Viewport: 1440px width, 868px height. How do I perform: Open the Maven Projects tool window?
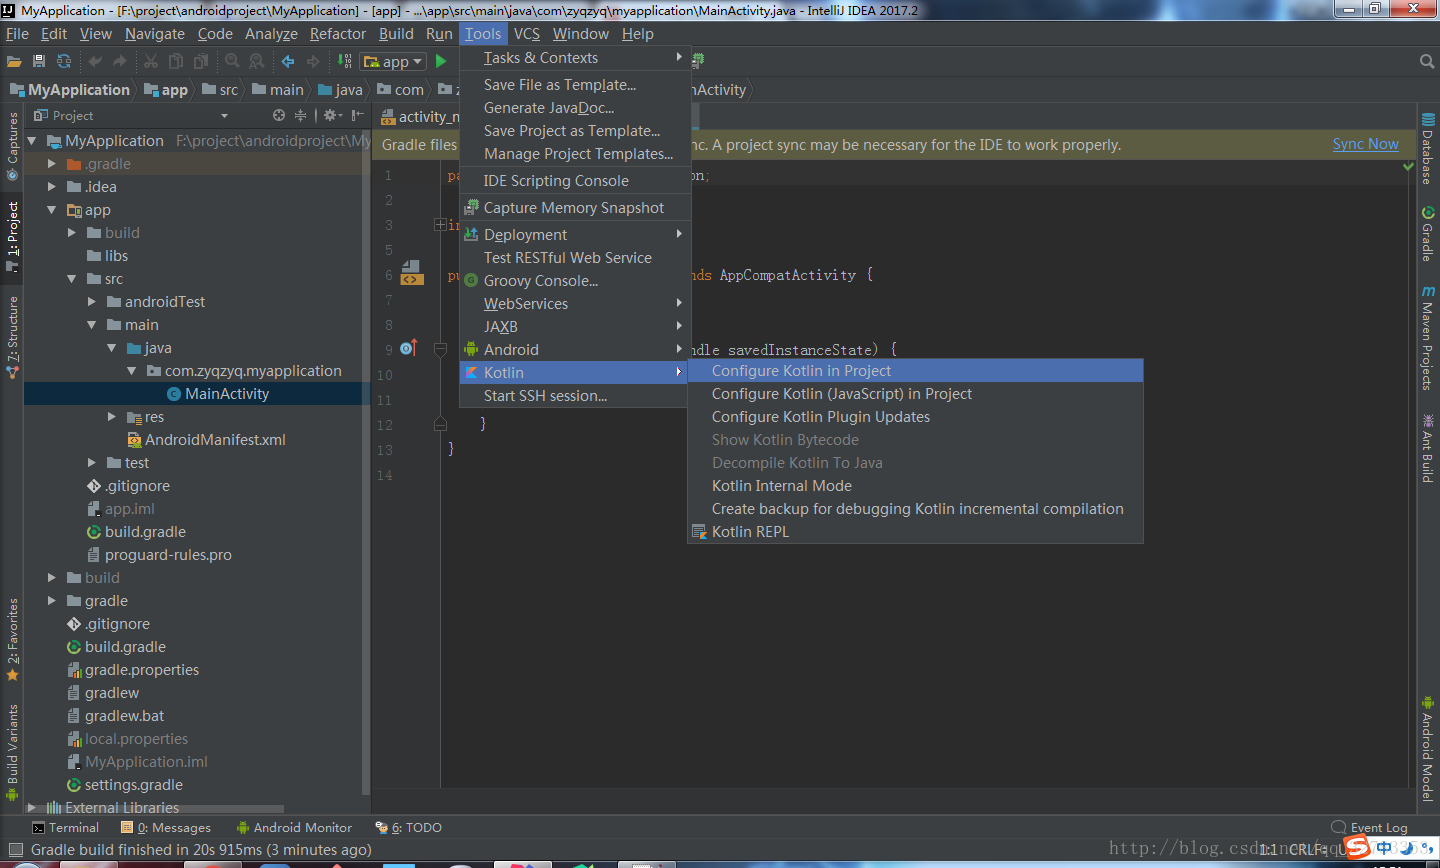1427,338
